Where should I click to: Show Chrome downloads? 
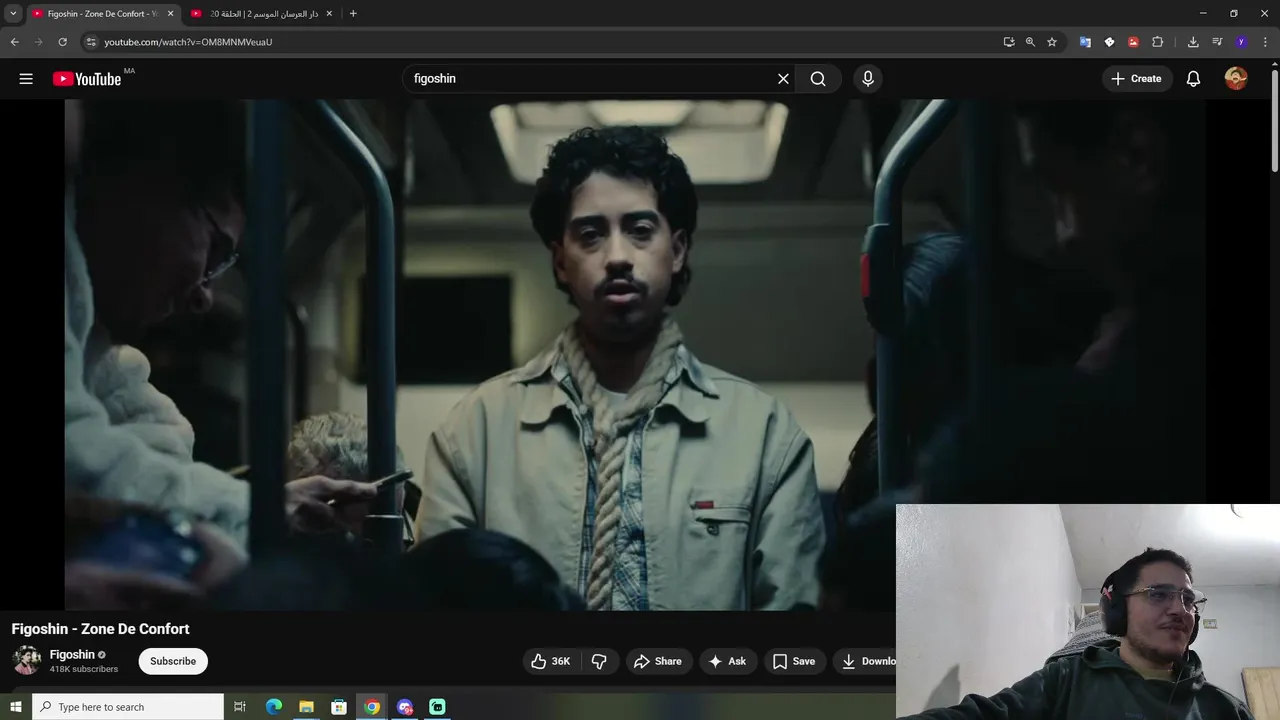pyautogui.click(x=1193, y=42)
